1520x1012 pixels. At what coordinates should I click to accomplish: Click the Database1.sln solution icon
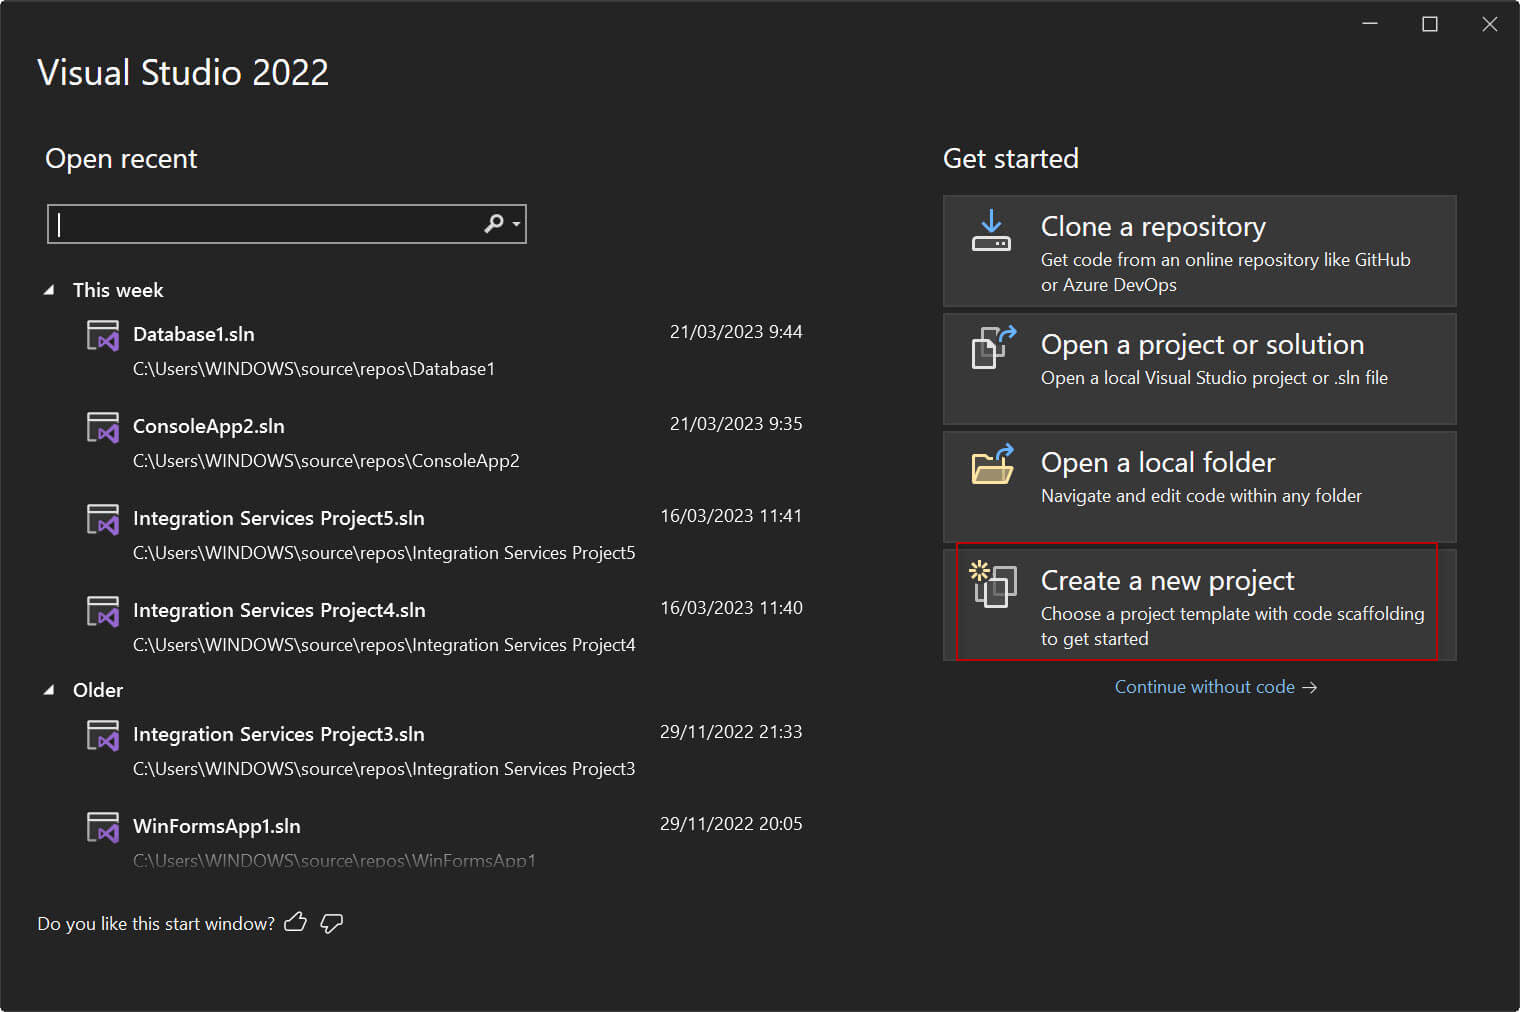point(103,334)
